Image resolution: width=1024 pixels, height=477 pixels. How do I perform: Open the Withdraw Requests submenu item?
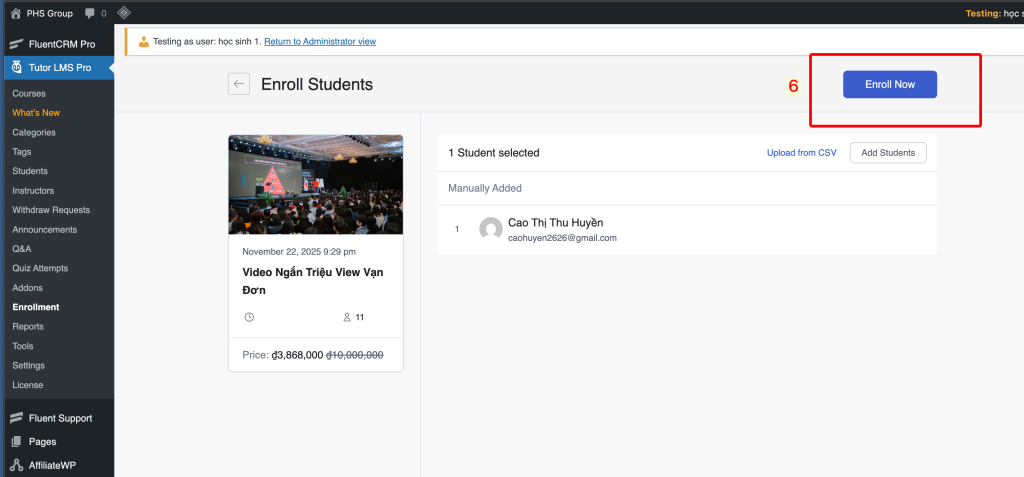click(x=51, y=210)
